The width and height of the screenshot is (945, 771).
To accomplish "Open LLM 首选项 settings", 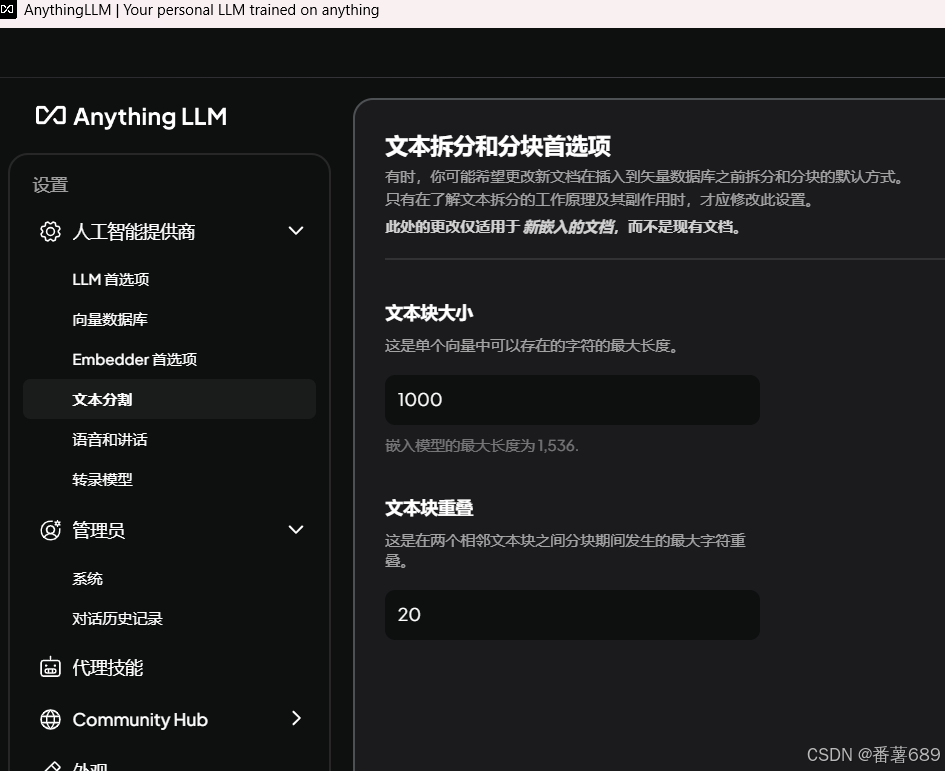I will 110,280.
